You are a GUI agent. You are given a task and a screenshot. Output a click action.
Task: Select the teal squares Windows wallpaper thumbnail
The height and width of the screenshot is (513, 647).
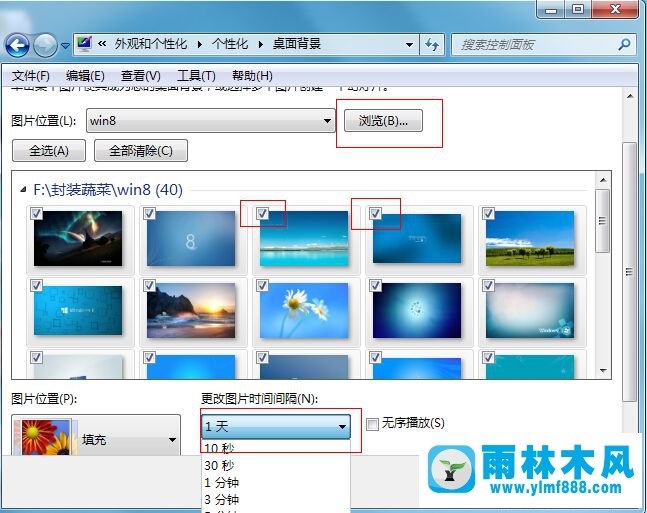[78, 310]
